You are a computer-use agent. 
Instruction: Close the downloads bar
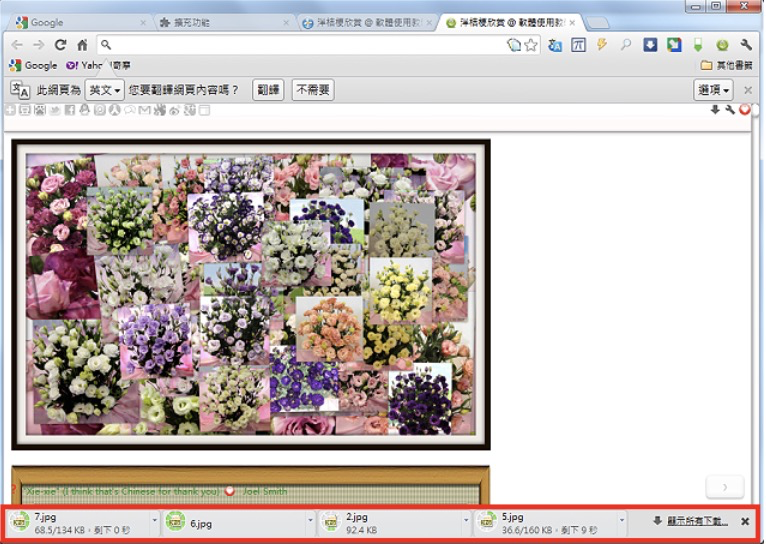click(745, 521)
